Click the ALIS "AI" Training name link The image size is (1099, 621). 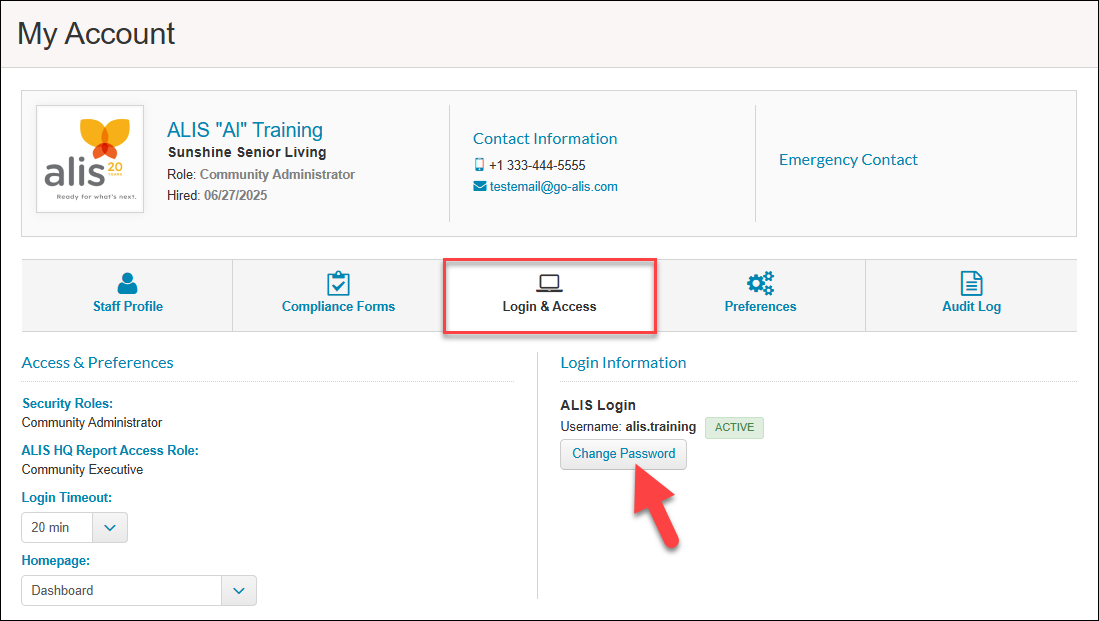(x=245, y=130)
